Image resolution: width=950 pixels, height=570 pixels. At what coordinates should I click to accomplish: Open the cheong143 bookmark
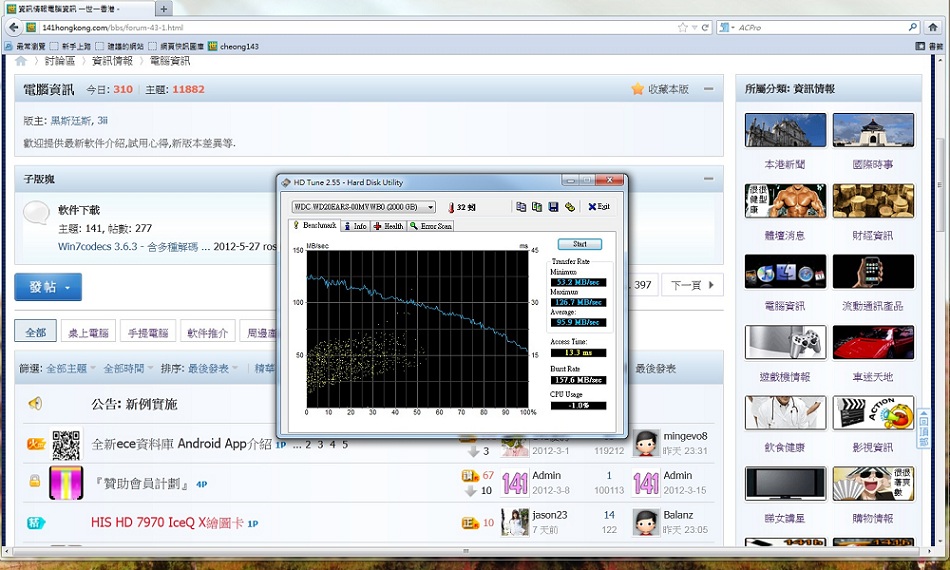(x=233, y=46)
